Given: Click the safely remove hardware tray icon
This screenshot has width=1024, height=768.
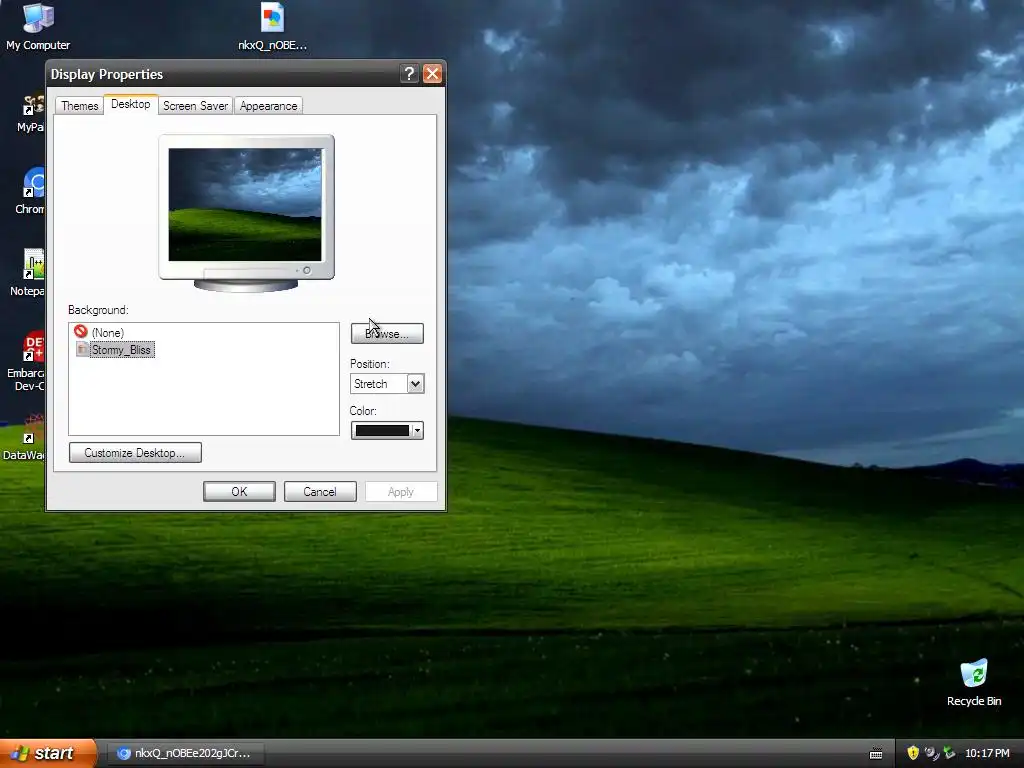Looking at the screenshot, I should coord(950,753).
